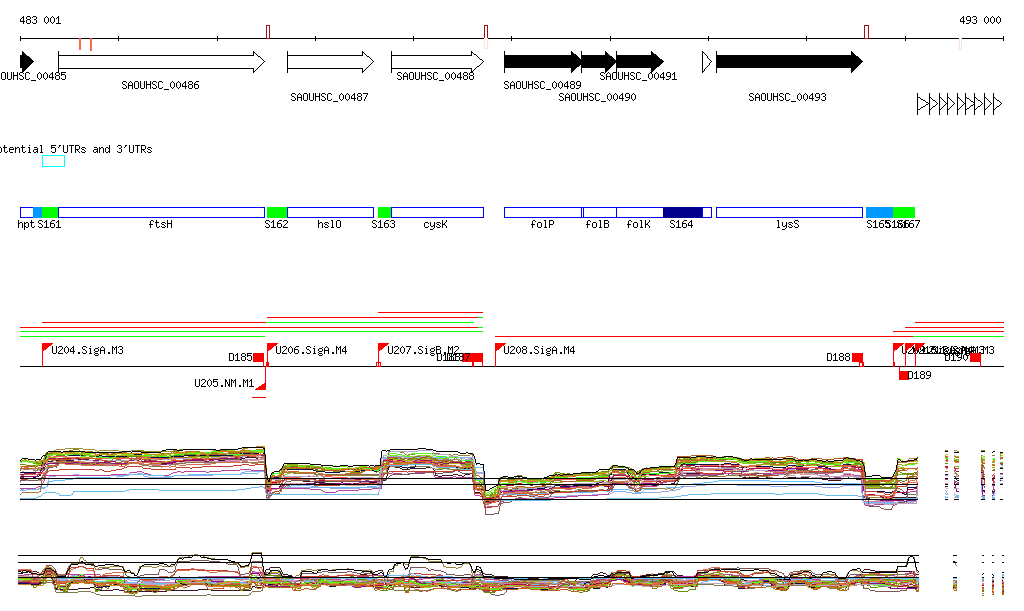This screenshot has height=611, width=1024.
Task: Select the cysK segment box
Action: coord(437,212)
